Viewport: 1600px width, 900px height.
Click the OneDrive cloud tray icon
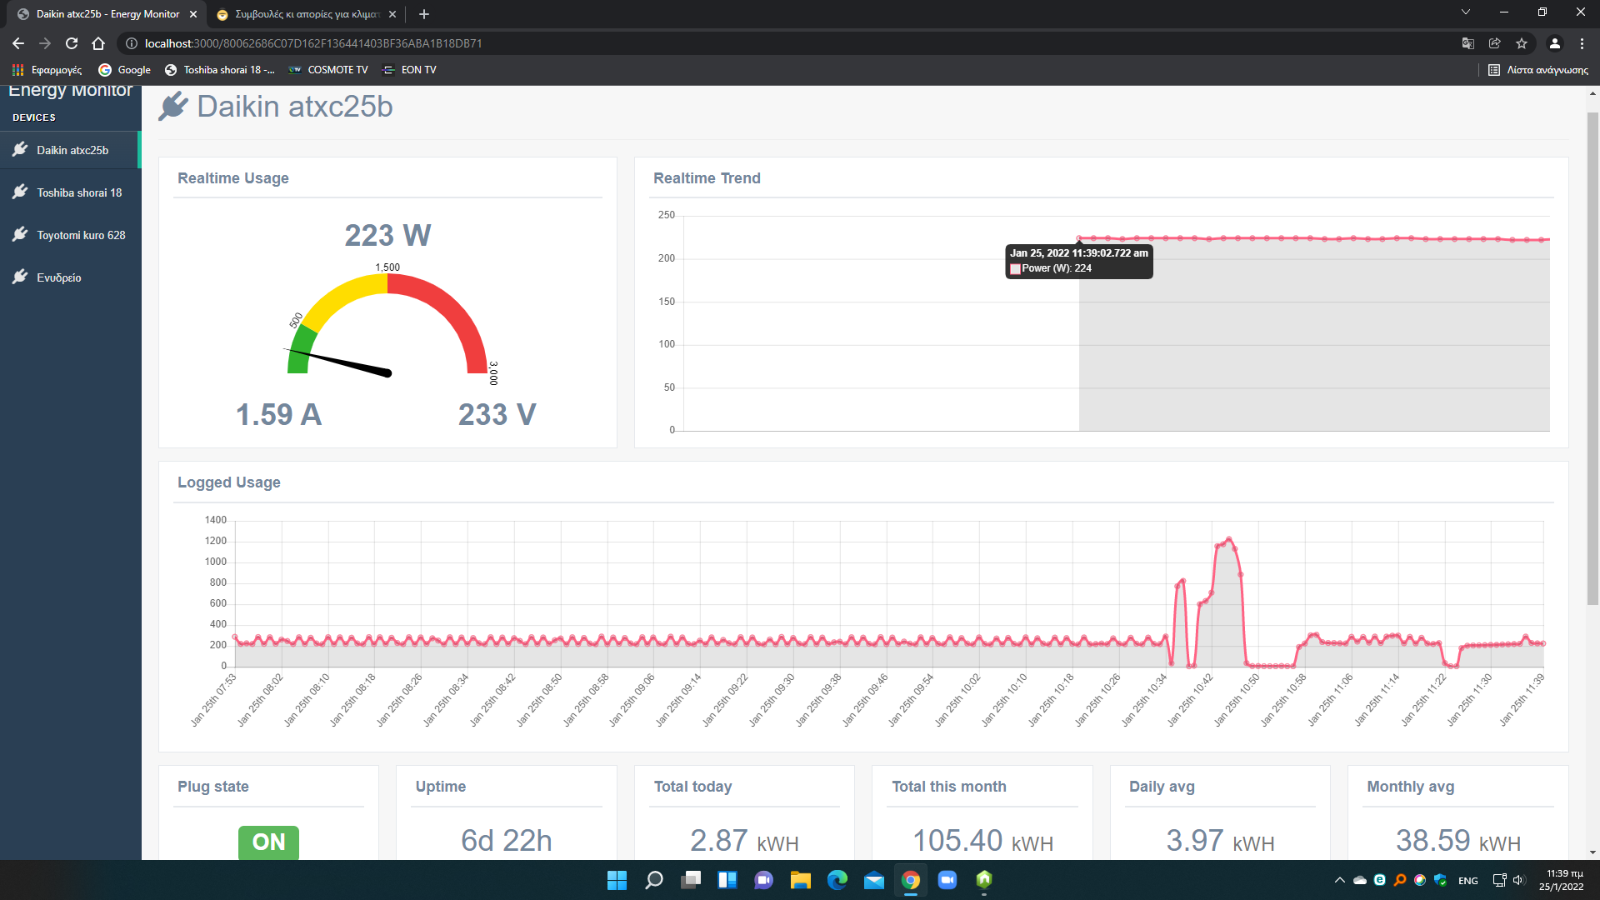click(x=1360, y=880)
